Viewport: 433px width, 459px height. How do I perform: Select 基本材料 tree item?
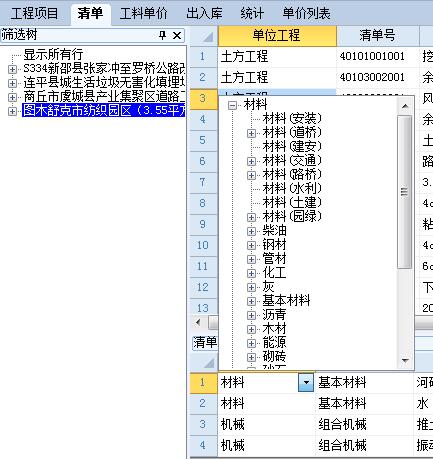(x=286, y=301)
